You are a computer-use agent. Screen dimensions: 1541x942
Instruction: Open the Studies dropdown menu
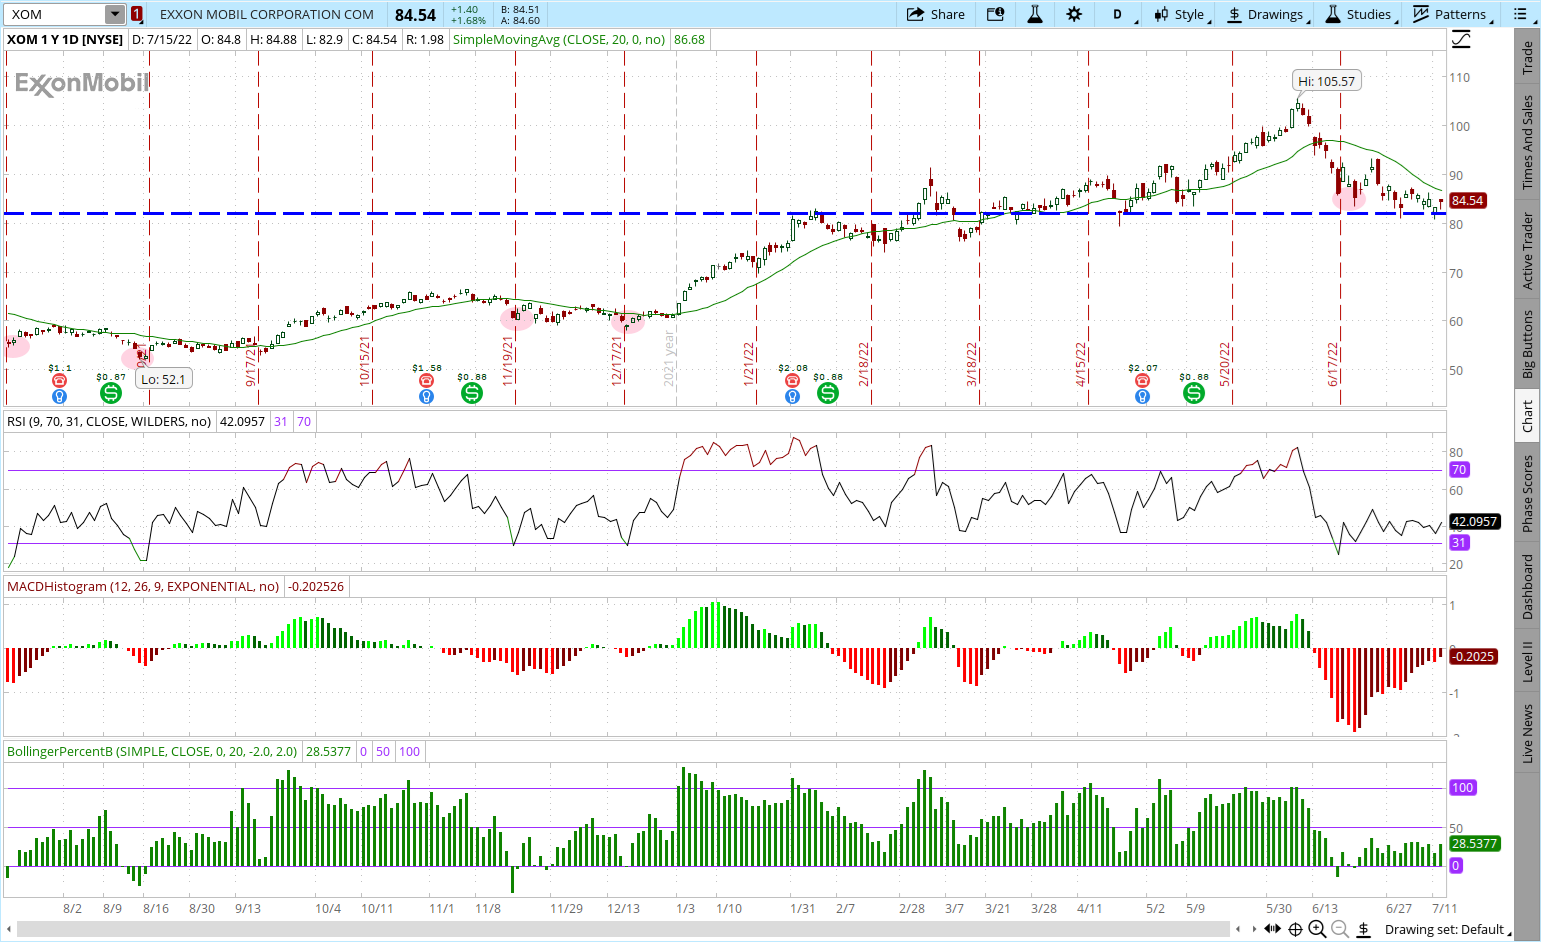(x=1359, y=14)
